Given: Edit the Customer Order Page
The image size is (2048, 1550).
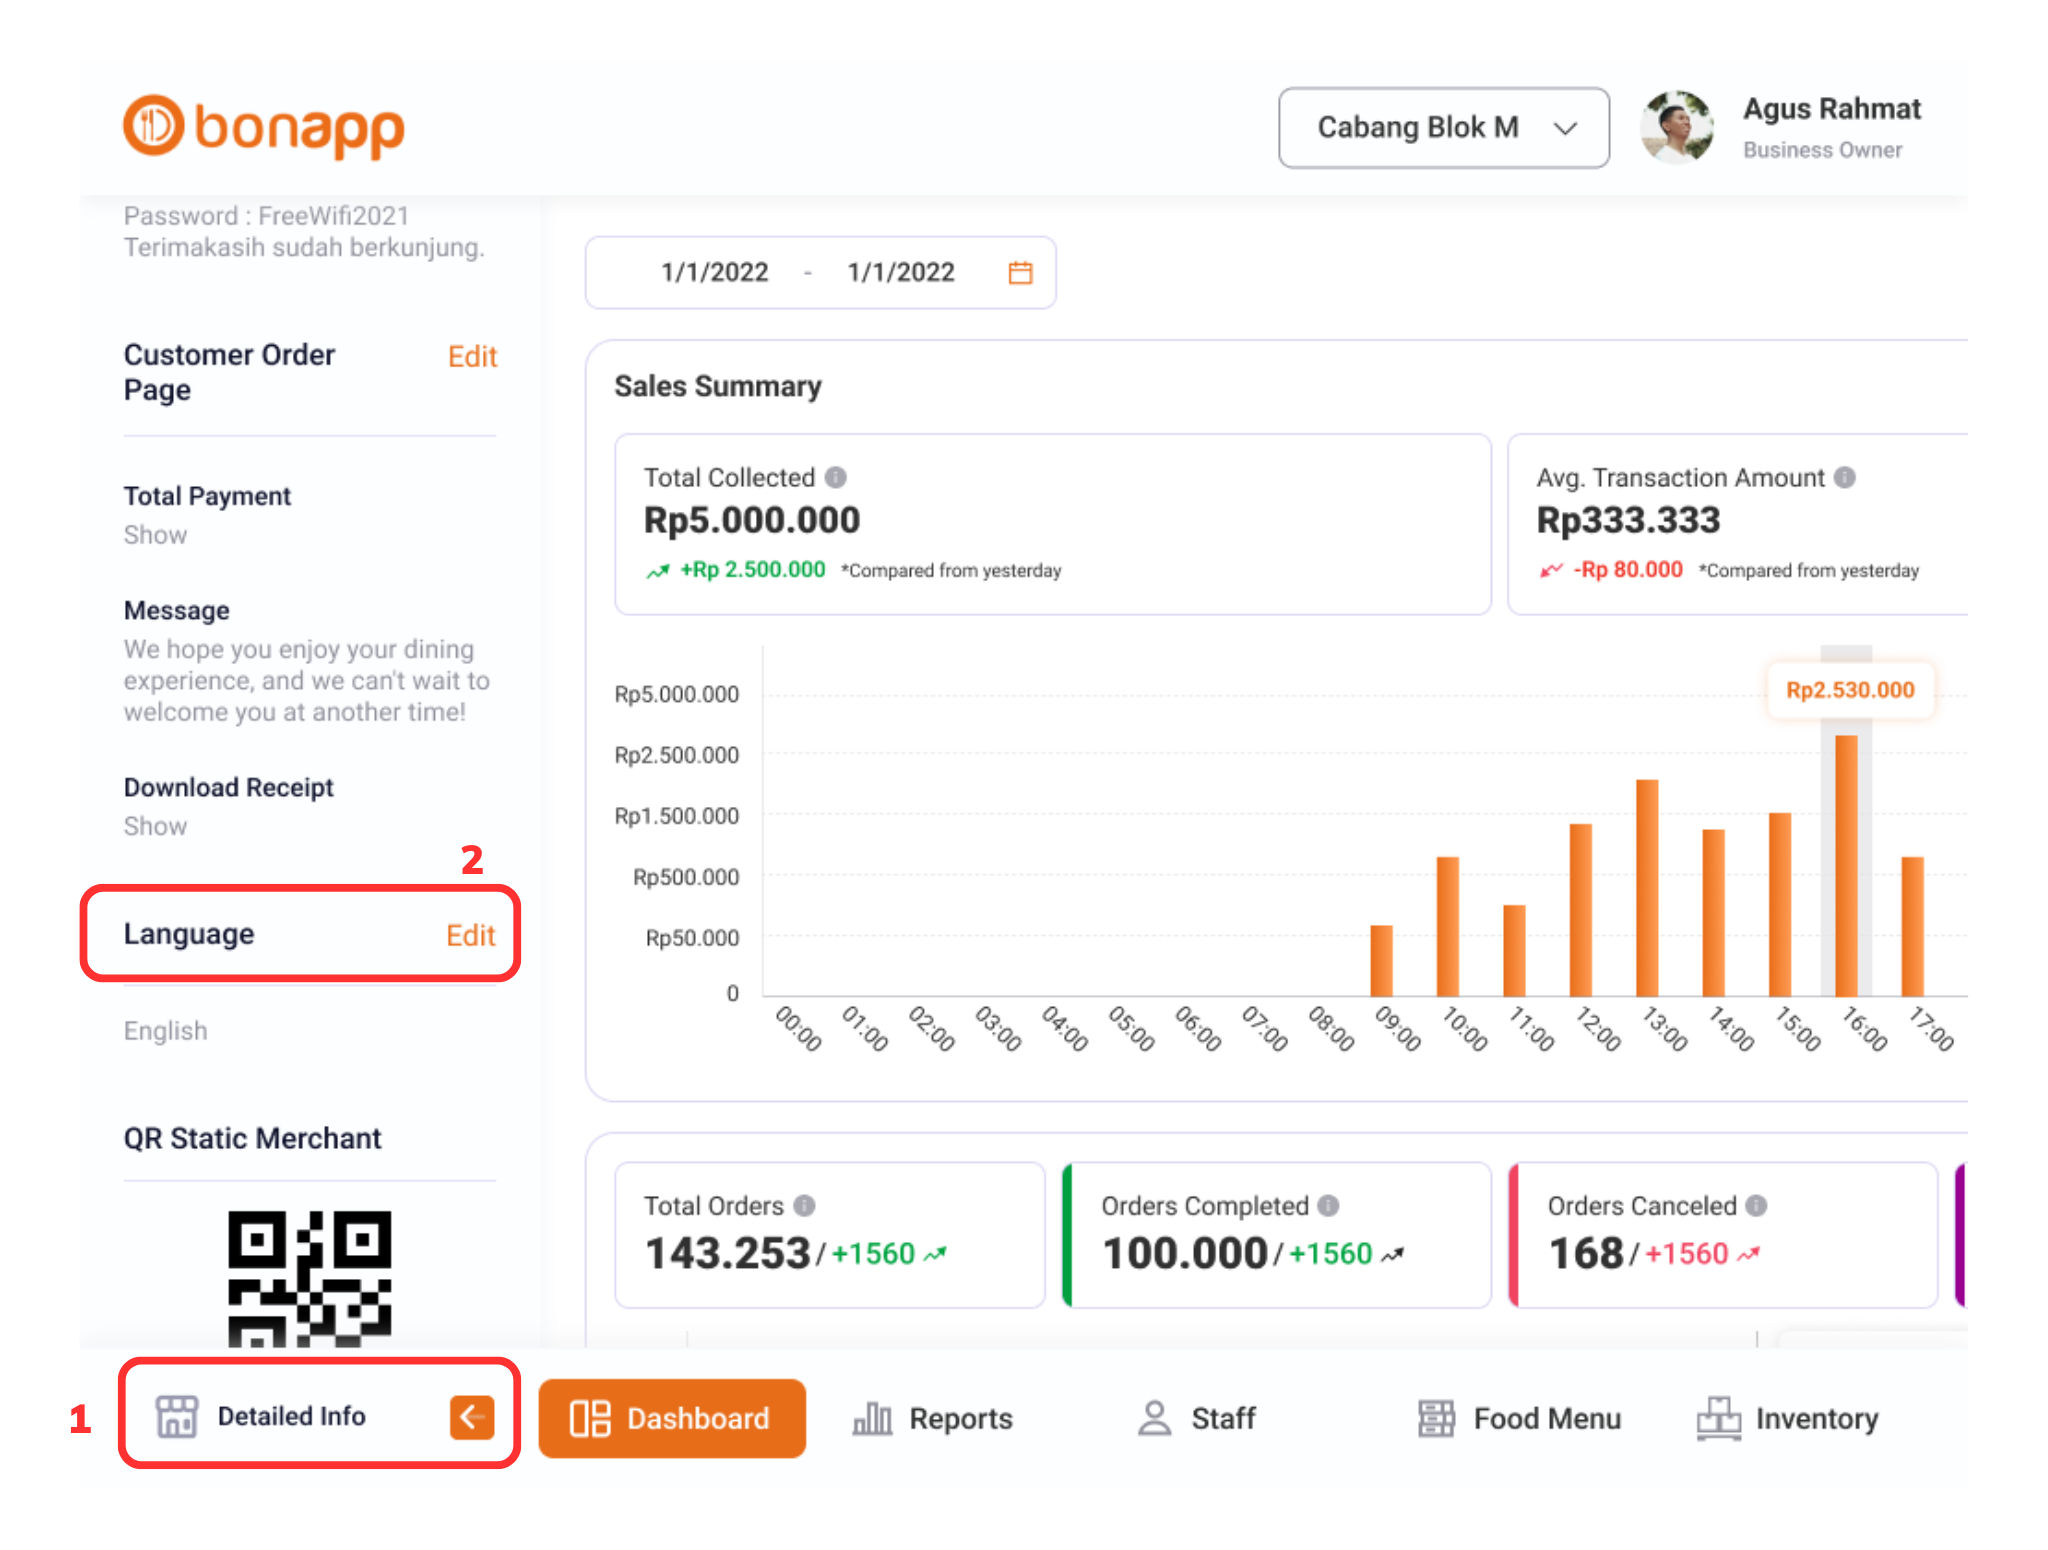Looking at the screenshot, I should [x=471, y=357].
